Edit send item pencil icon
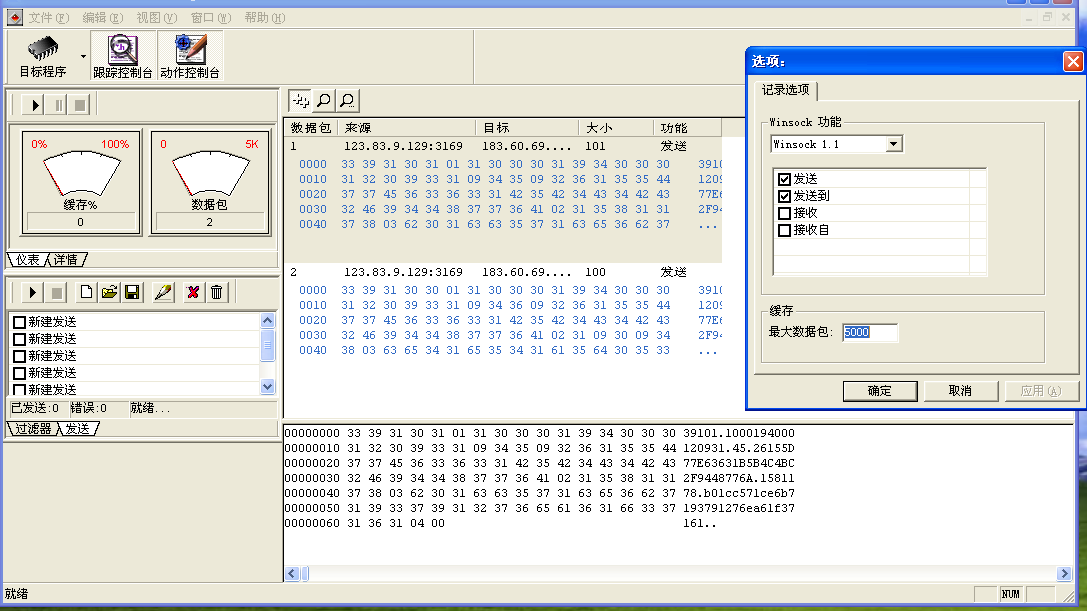The width and height of the screenshot is (1087, 611). 163,292
